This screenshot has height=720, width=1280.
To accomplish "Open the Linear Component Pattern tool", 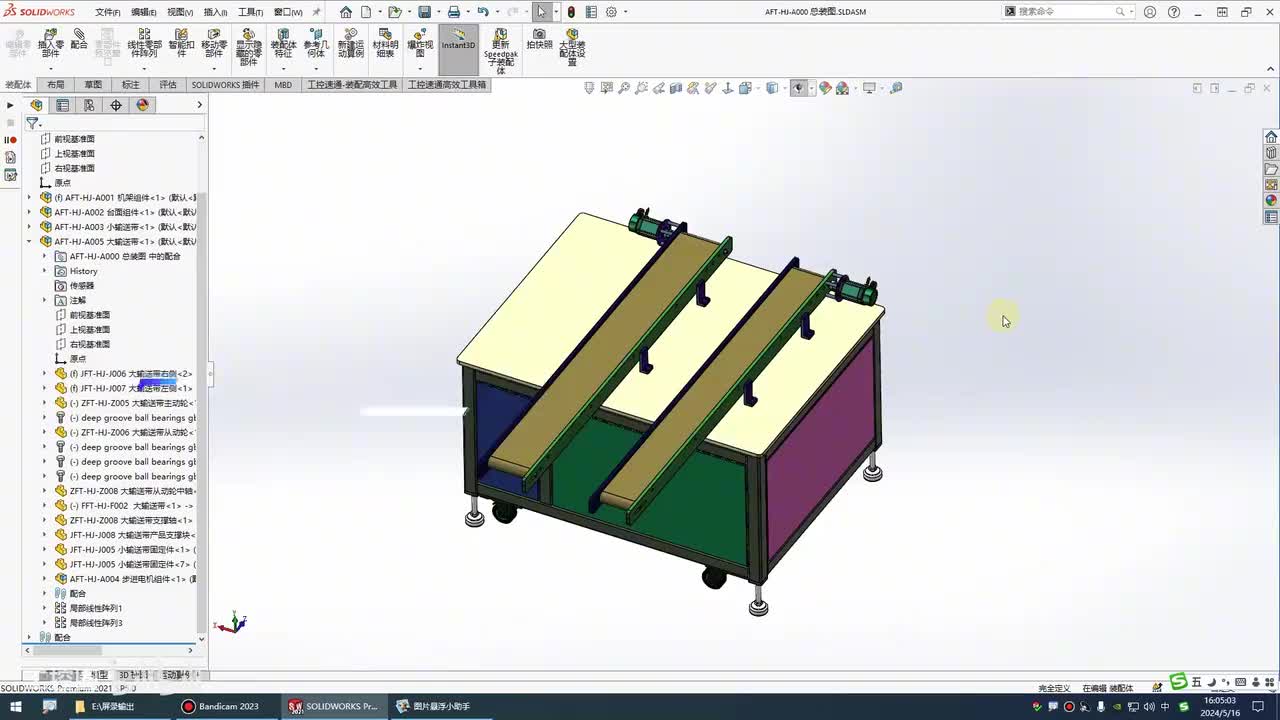I will tap(144, 44).
